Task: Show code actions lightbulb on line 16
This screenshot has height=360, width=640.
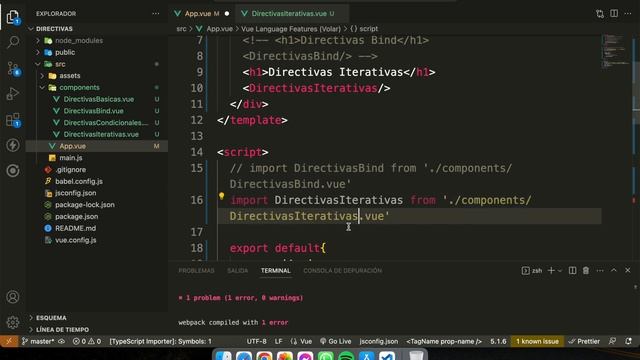Action: pyautogui.click(x=221, y=196)
